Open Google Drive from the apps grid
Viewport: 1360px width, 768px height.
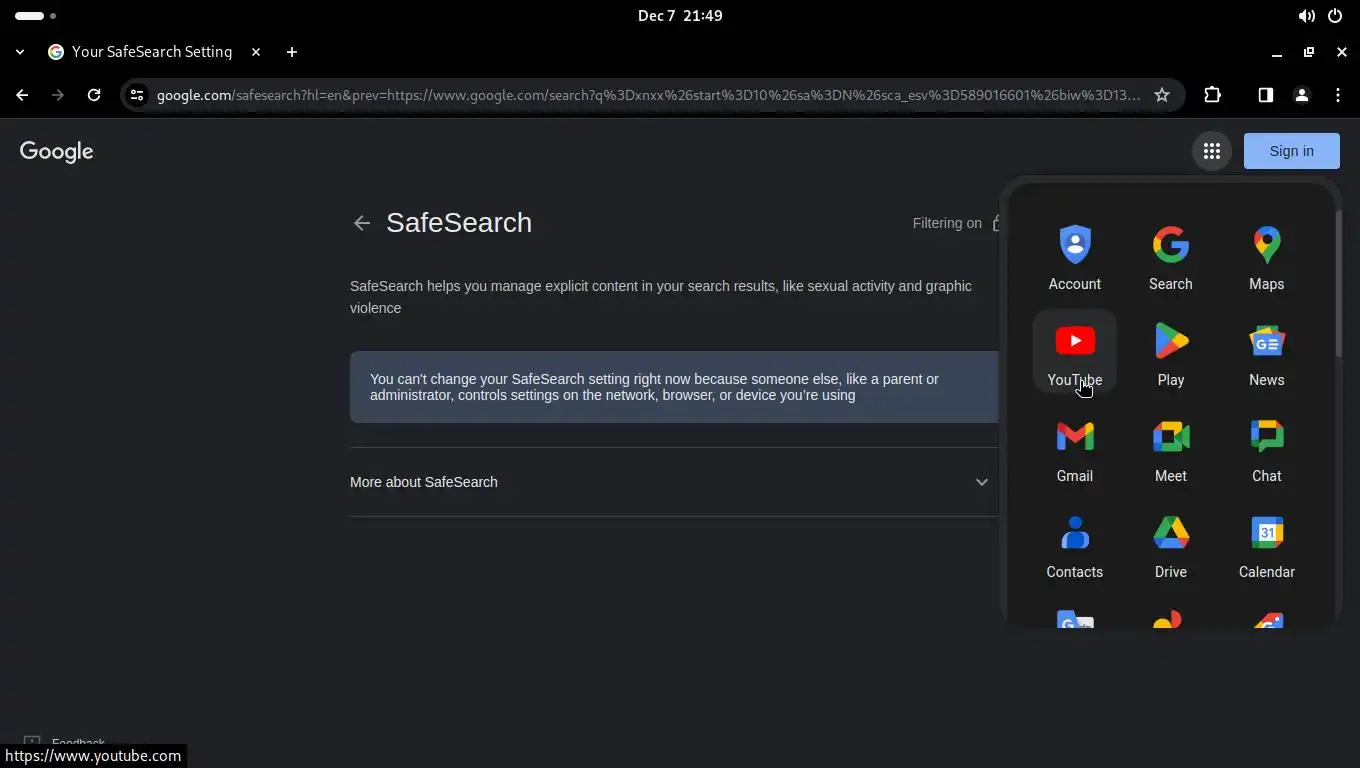pyautogui.click(x=1170, y=546)
